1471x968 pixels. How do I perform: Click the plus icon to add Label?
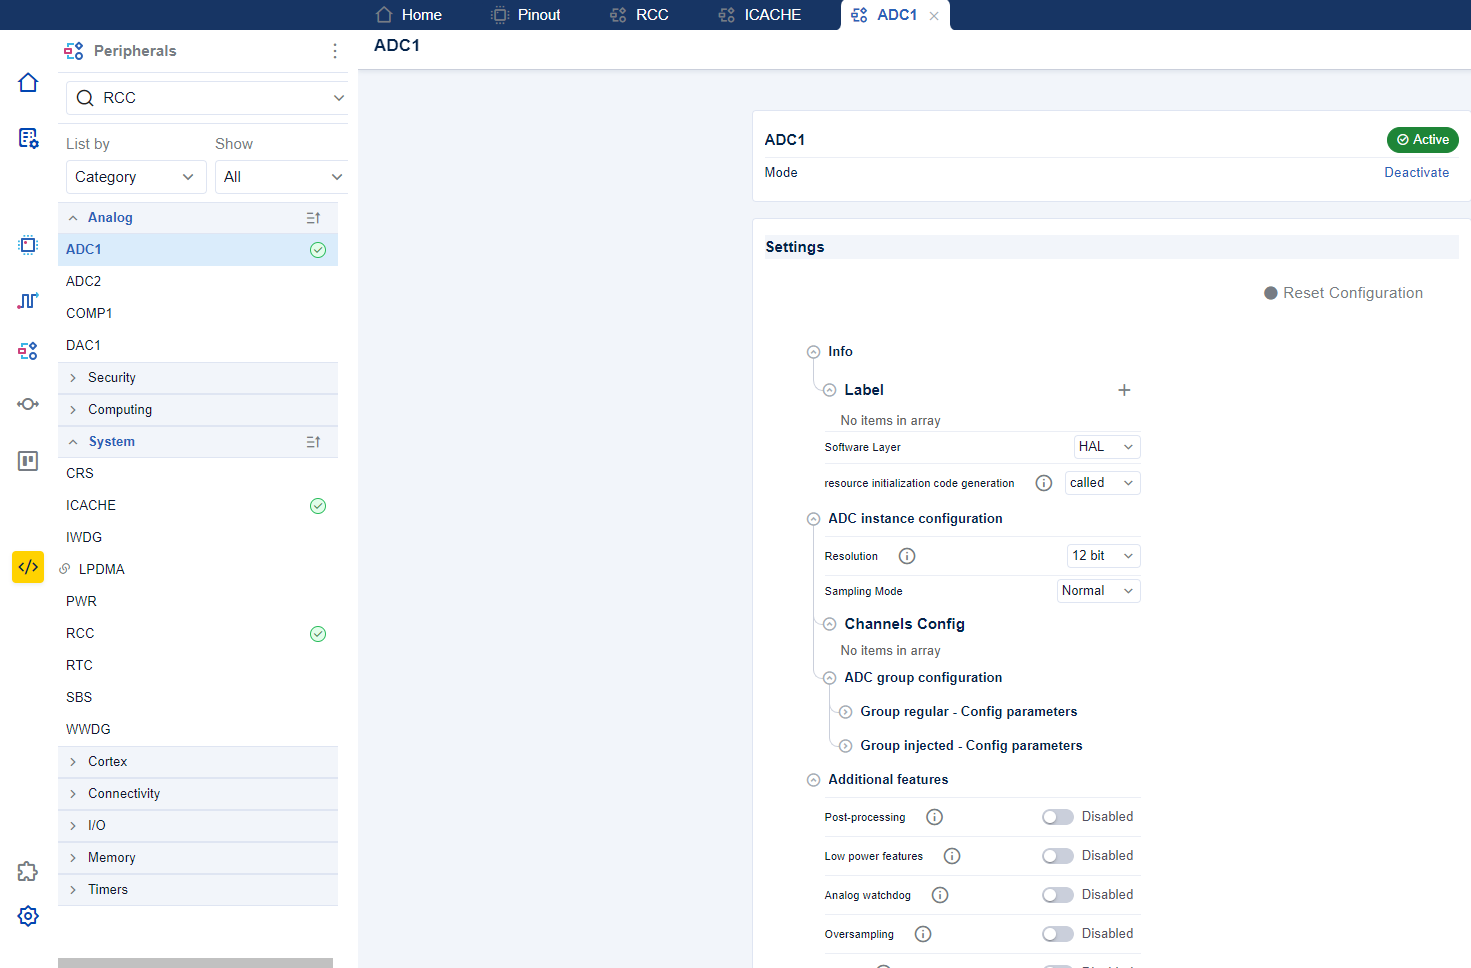pyautogui.click(x=1124, y=390)
